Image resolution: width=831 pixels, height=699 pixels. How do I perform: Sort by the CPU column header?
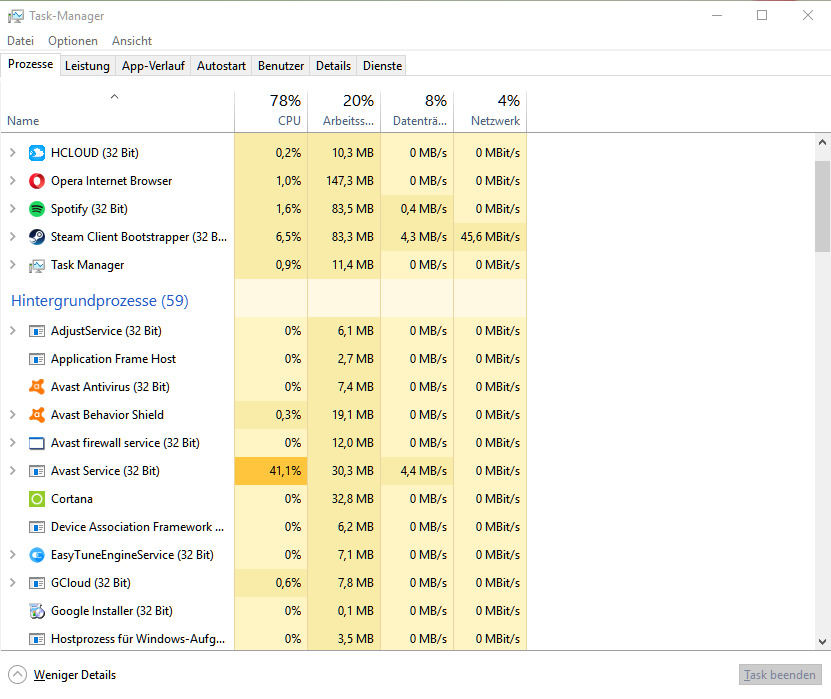point(271,111)
